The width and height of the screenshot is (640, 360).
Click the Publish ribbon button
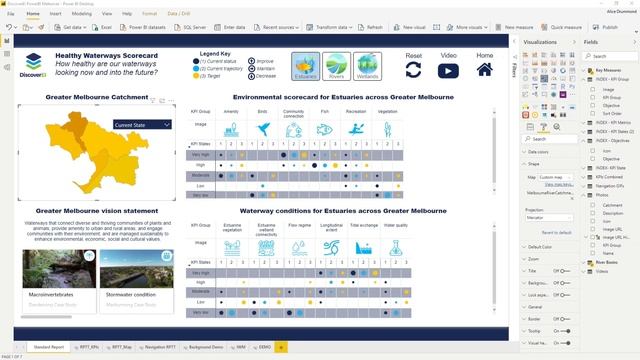point(605,27)
